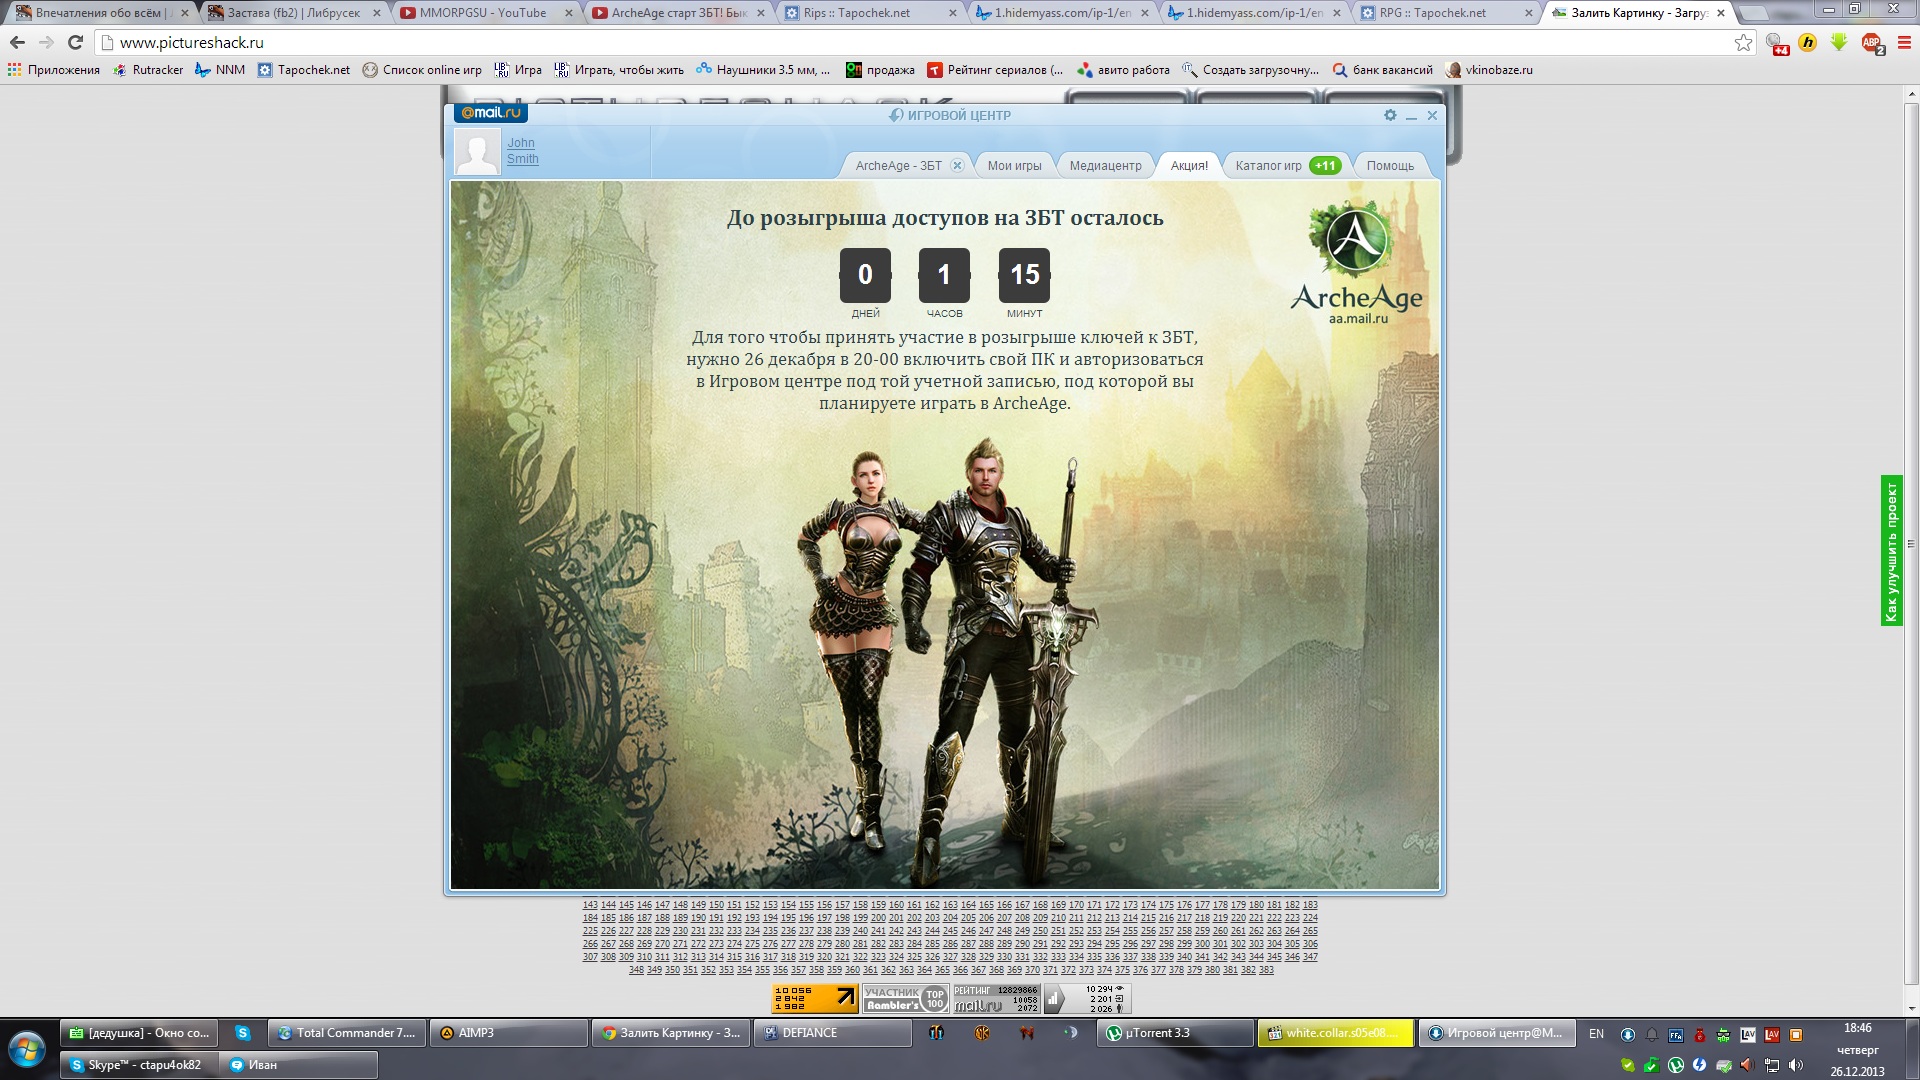Open the µTorrent 3.3 taskbar button

[1174, 1033]
